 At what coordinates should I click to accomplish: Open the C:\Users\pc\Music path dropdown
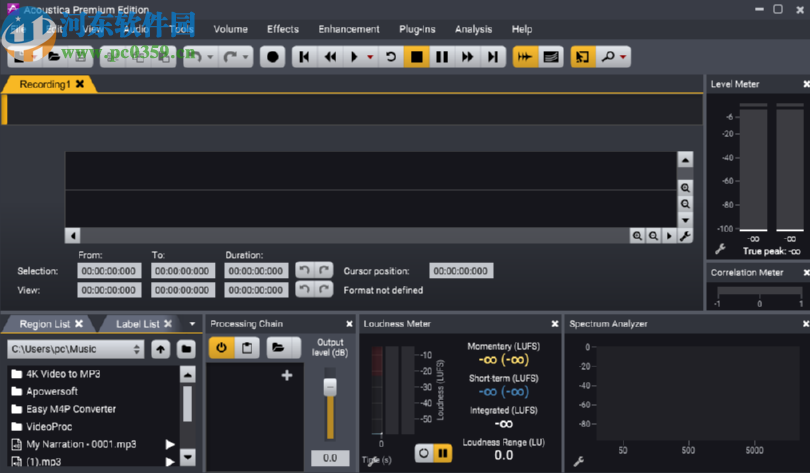tap(137, 349)
